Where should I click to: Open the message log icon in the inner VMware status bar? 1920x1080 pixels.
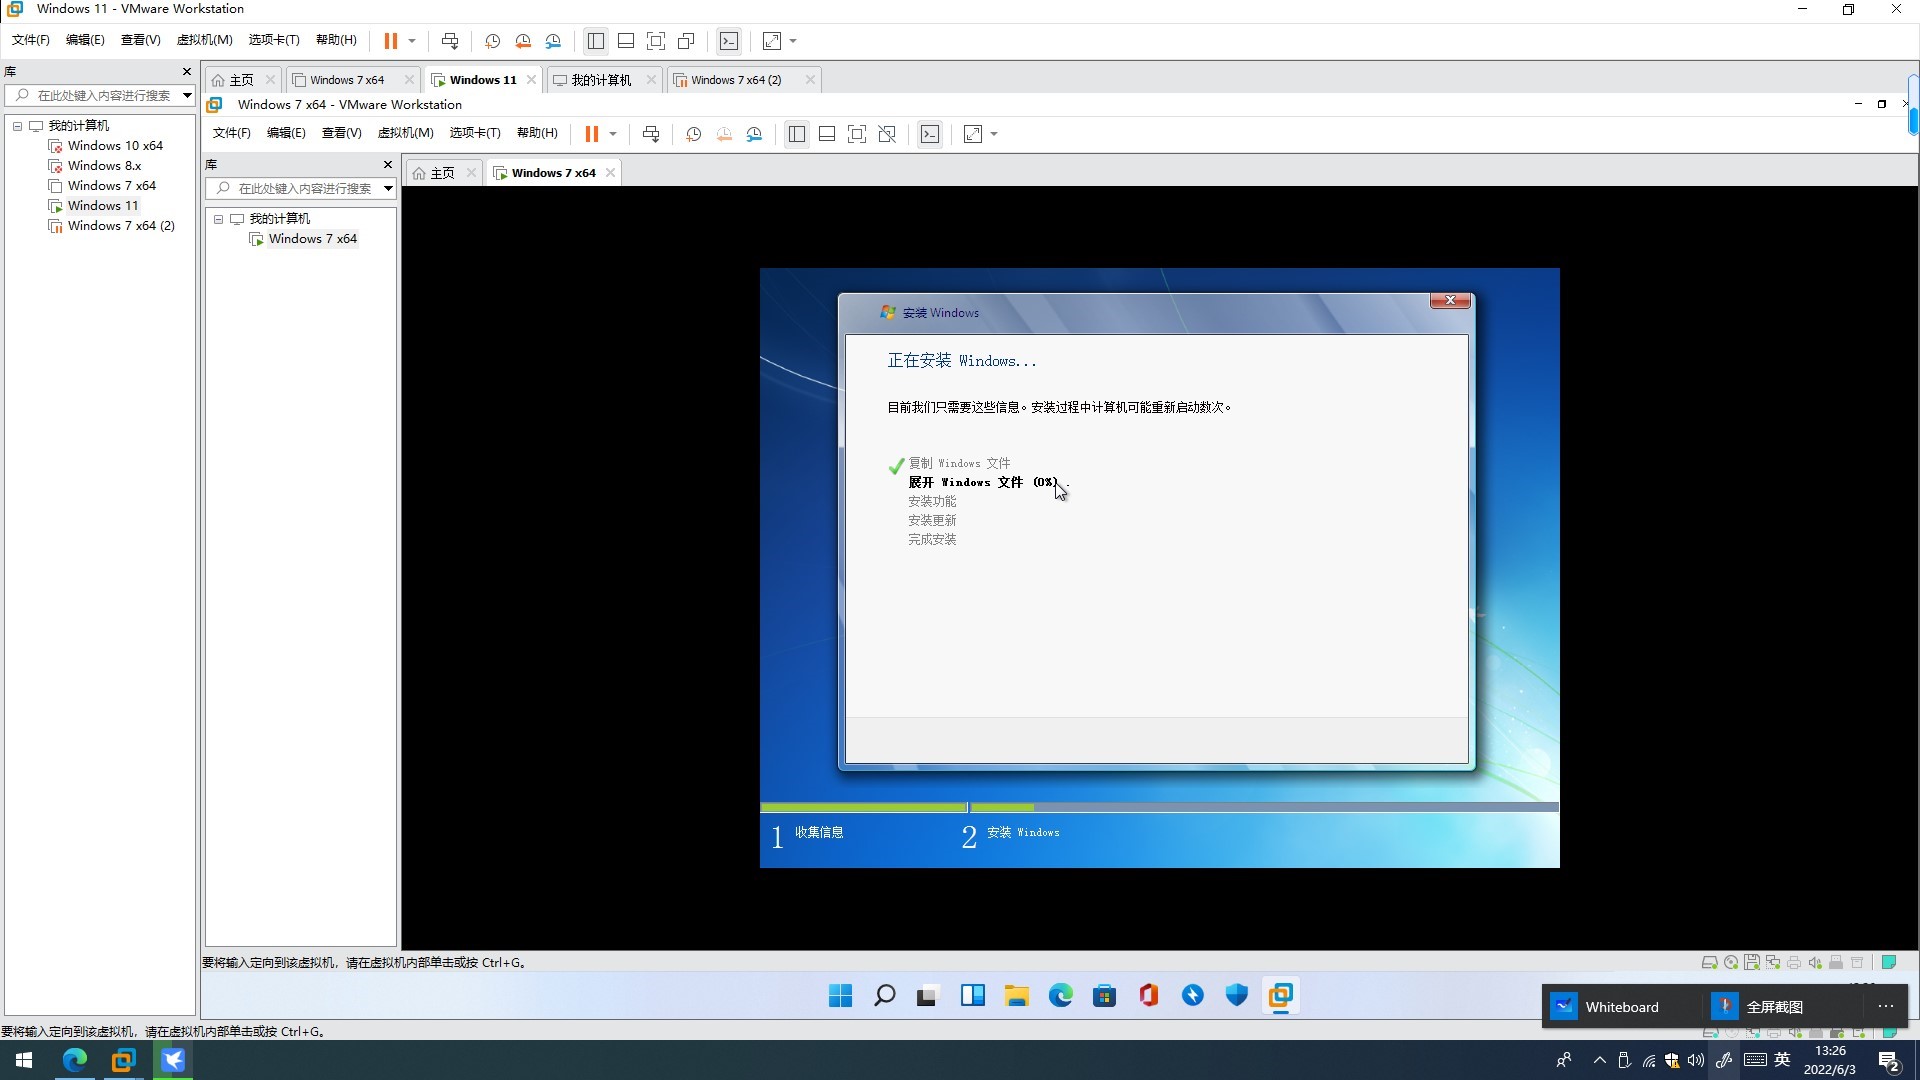(1889, 963)
